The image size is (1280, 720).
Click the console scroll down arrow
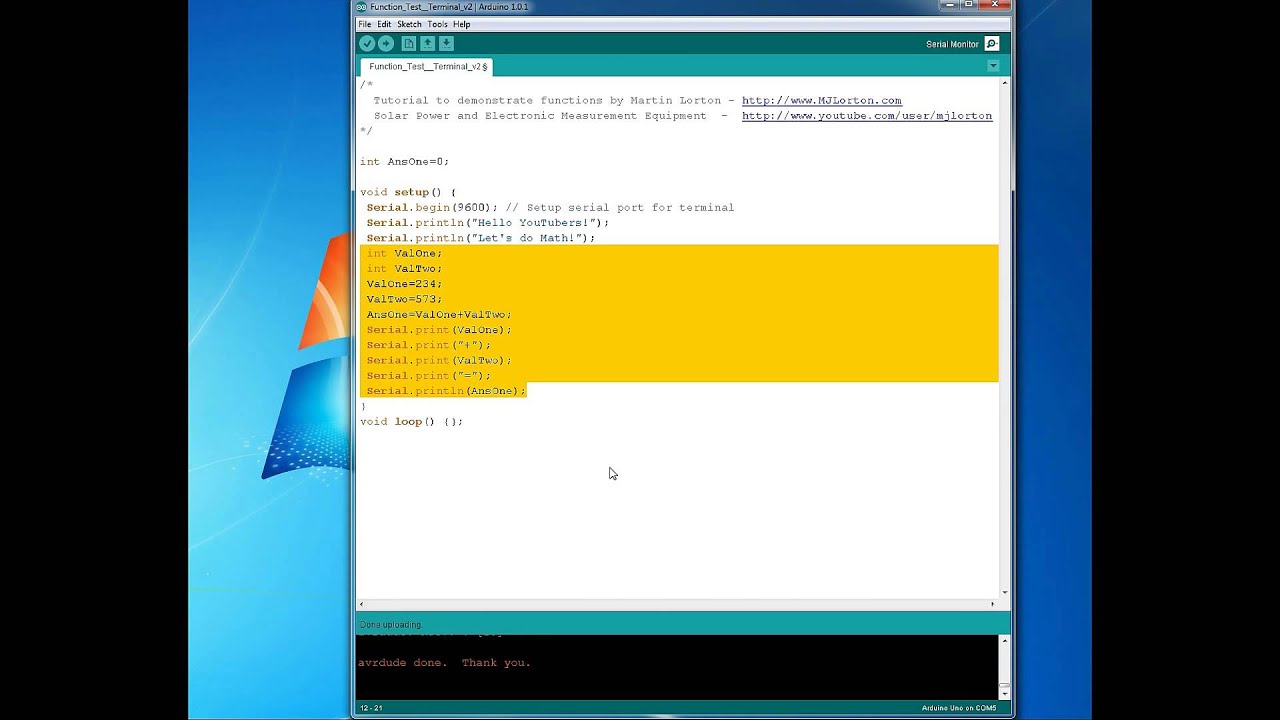pyautogui.click(x=1004, y=694)
